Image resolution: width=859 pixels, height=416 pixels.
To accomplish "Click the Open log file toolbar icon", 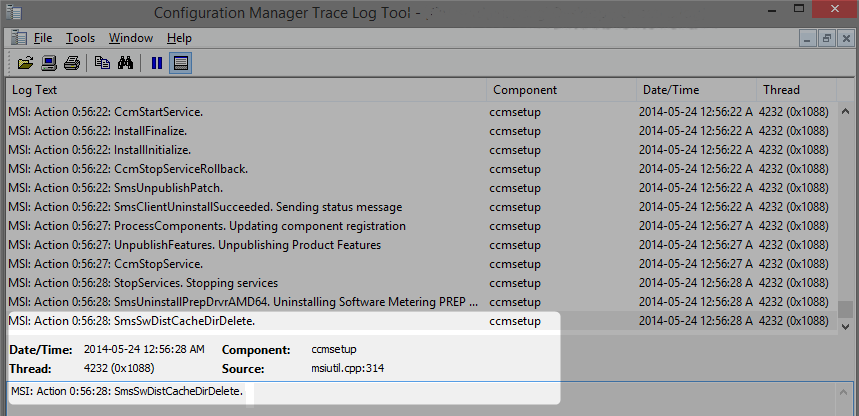I will pos(25,63).
